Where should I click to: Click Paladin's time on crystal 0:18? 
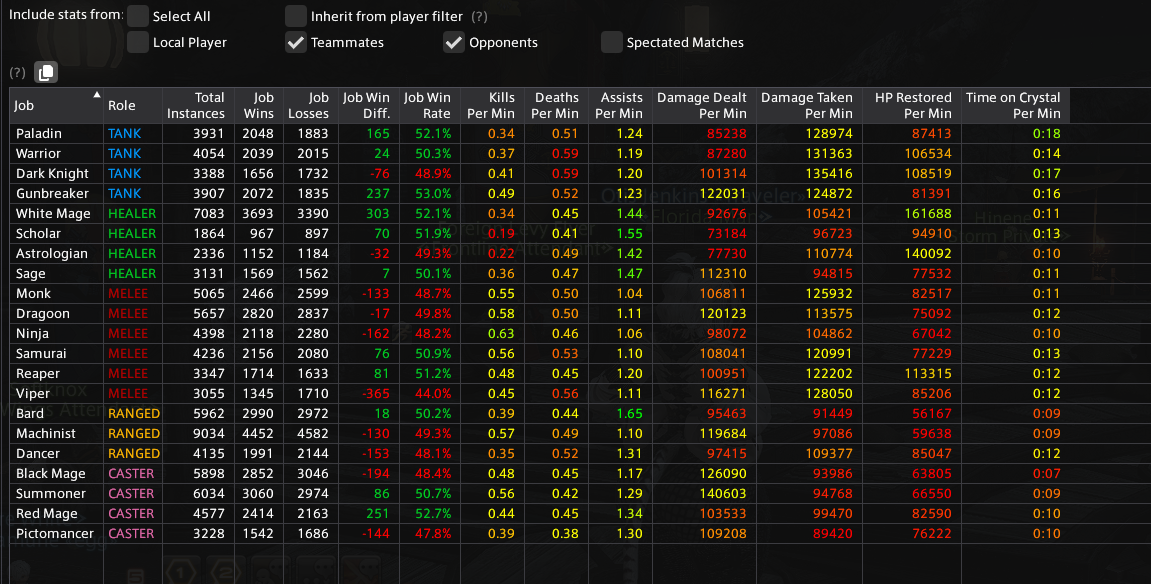[x=1047, y=134]
